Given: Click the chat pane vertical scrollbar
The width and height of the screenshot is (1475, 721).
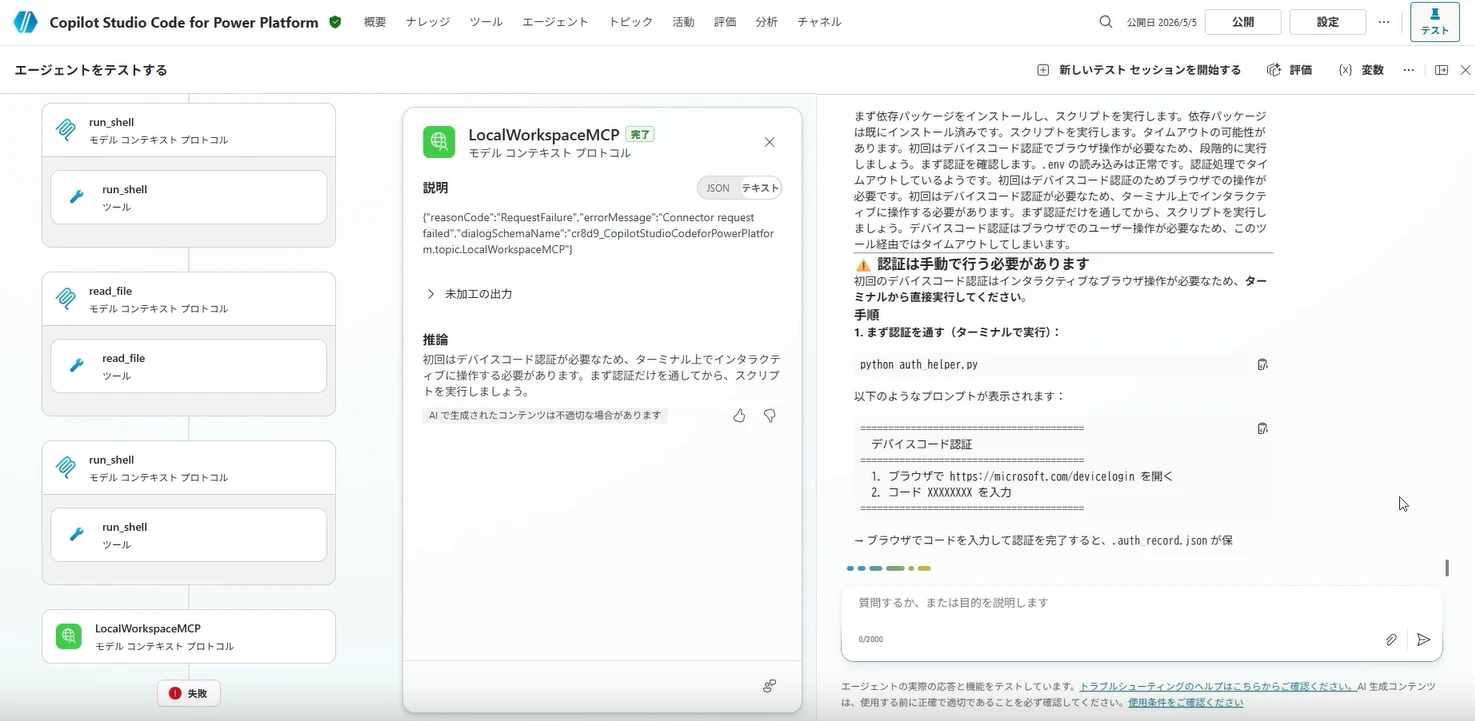Looking at the screenshot, I should 1447,567.
